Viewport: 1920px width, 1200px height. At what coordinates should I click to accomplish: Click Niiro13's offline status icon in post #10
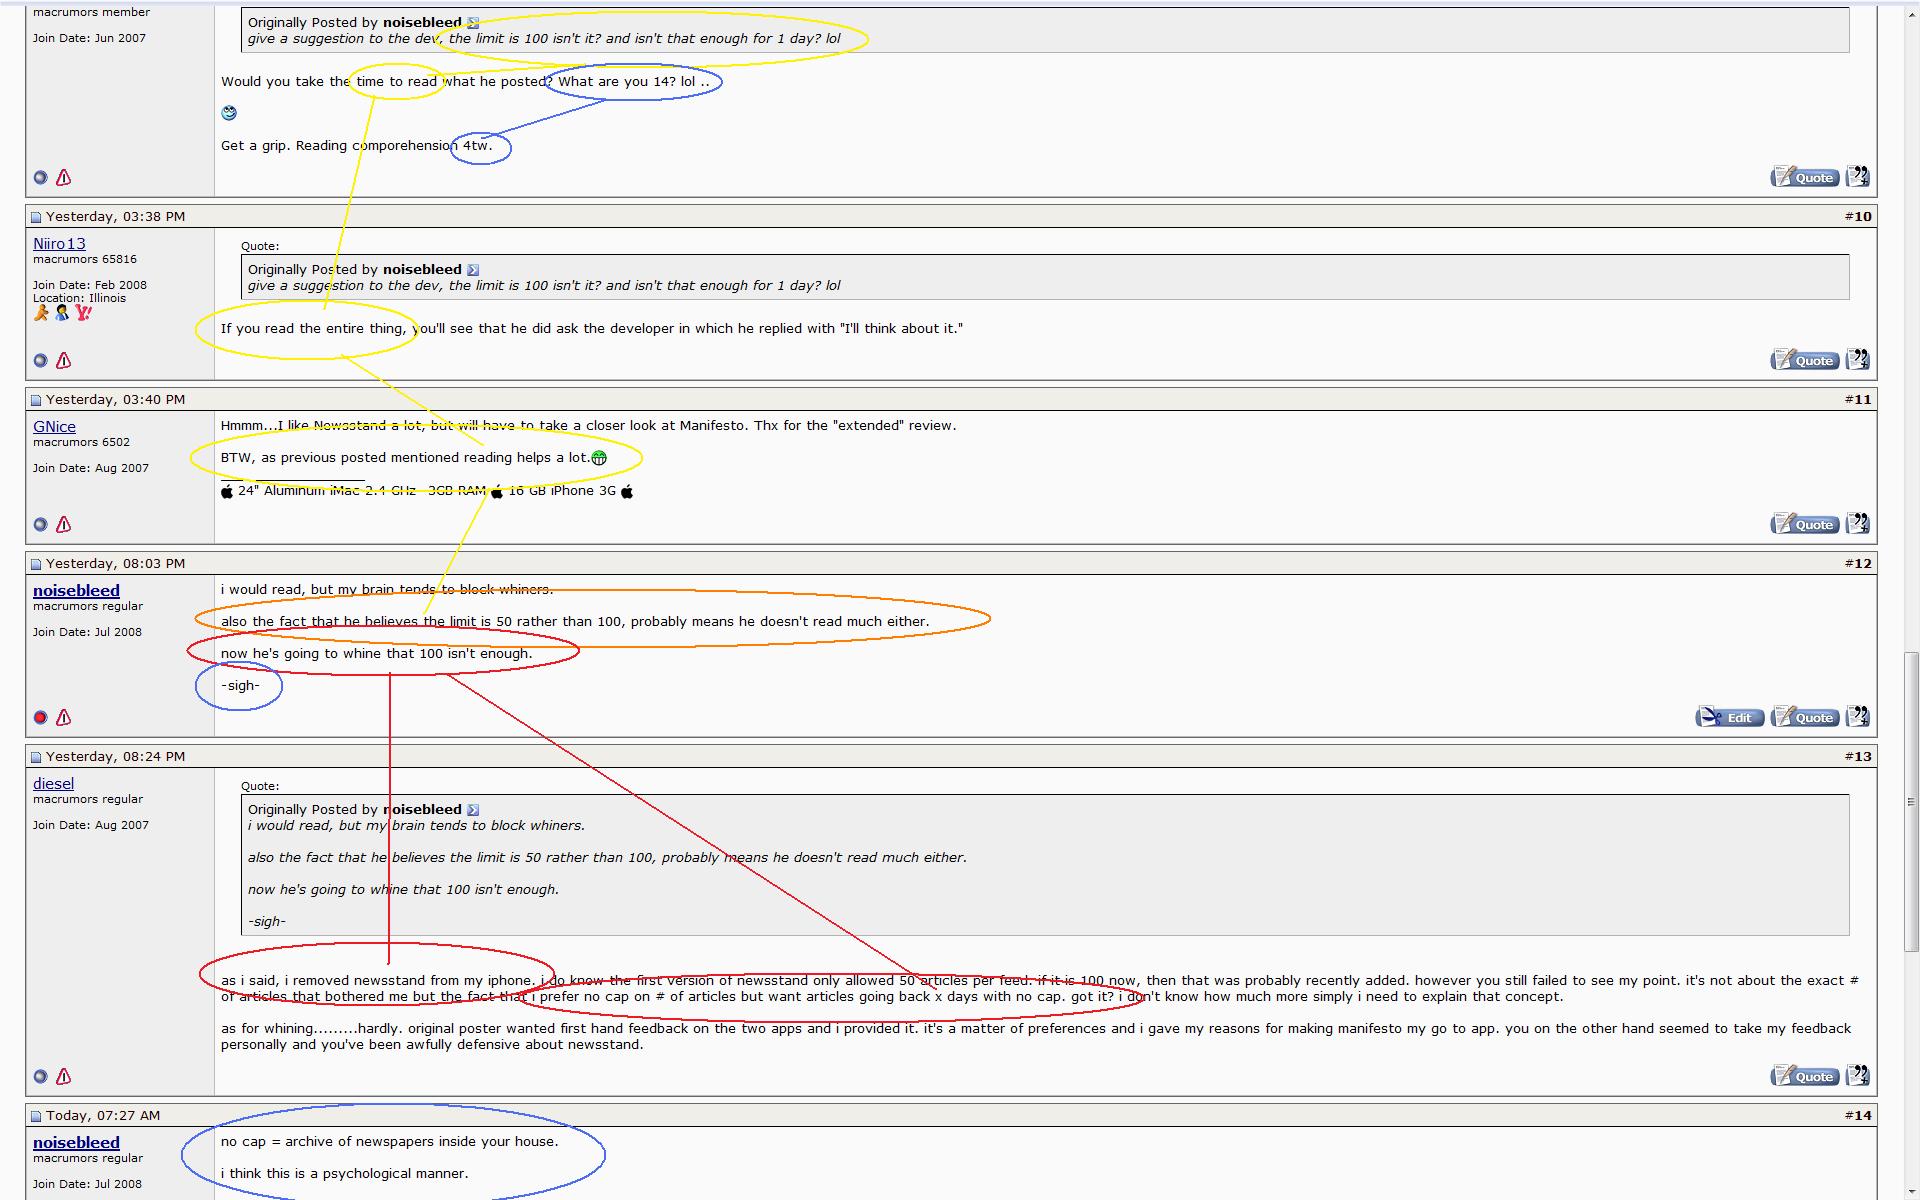(x=40, y=361)
